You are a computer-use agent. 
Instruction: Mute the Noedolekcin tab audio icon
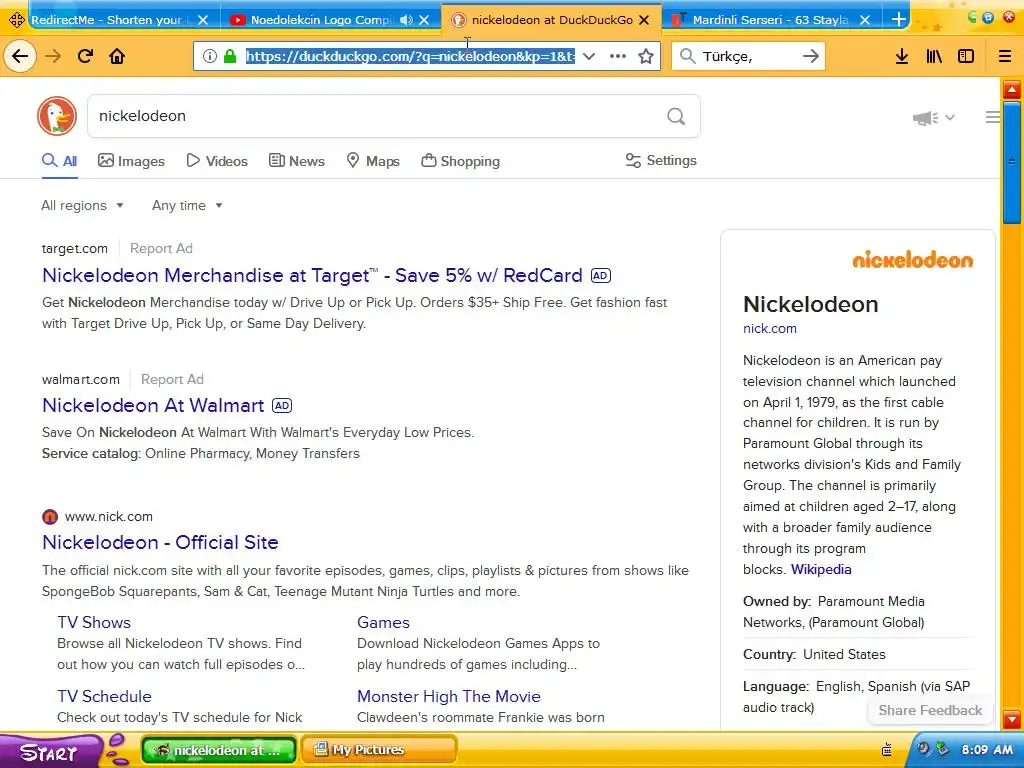coord(406,20)
